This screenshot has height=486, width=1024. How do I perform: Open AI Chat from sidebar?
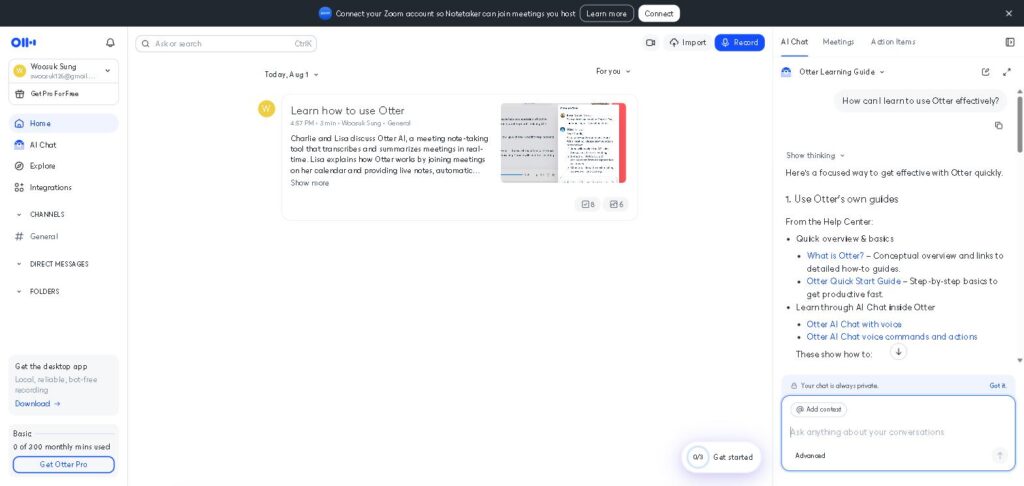[x=63, y=145]
